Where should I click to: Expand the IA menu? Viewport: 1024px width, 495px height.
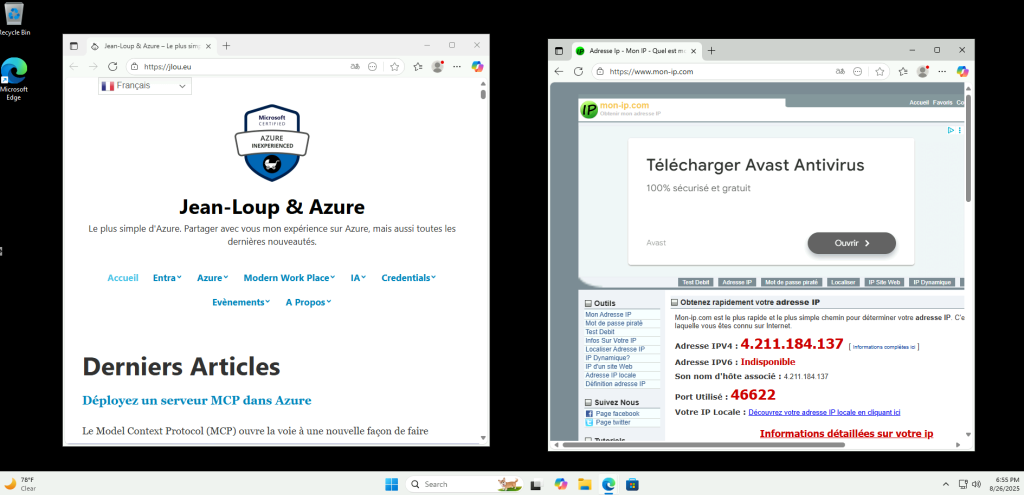[x=359, y=278]
